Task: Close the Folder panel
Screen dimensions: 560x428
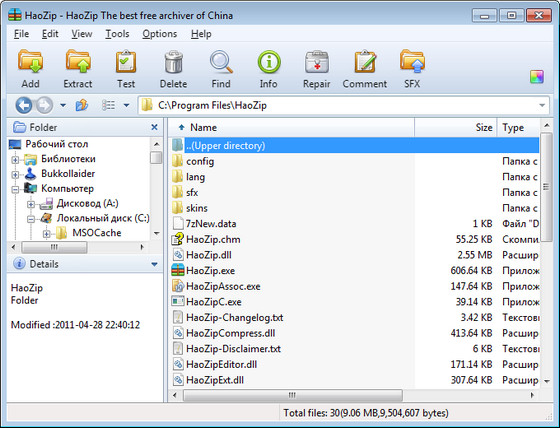Action: 154,127
